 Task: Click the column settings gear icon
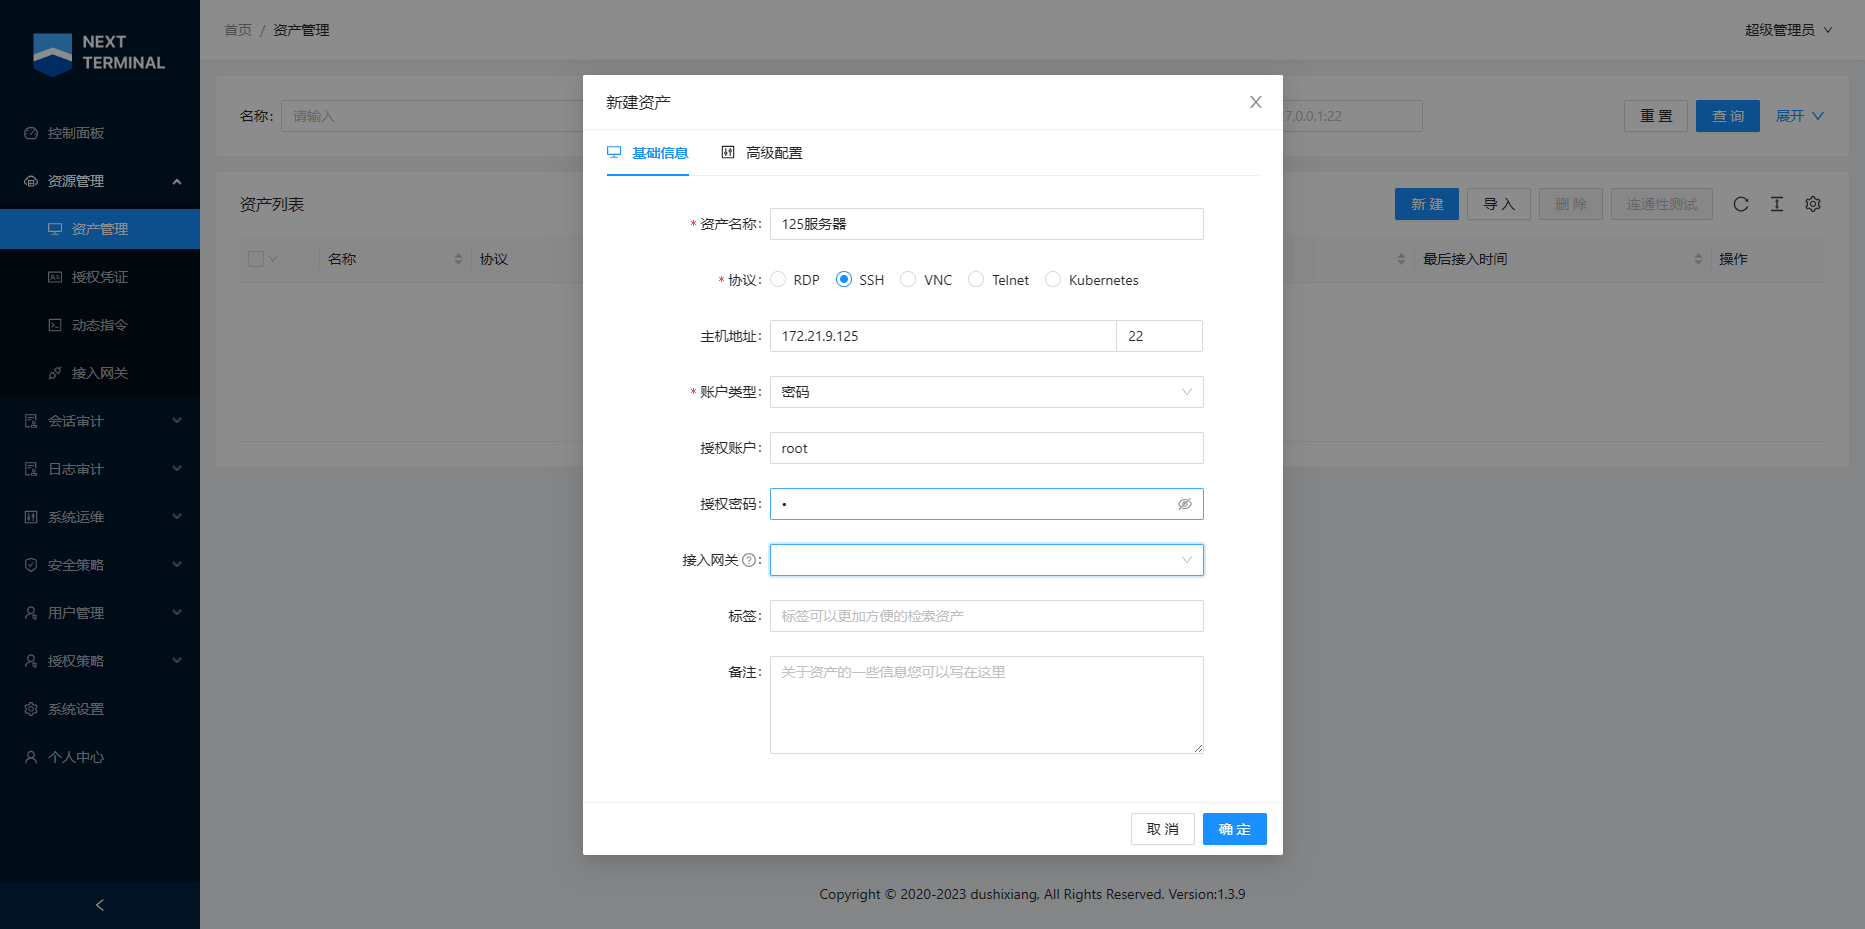coord(1813,204)
